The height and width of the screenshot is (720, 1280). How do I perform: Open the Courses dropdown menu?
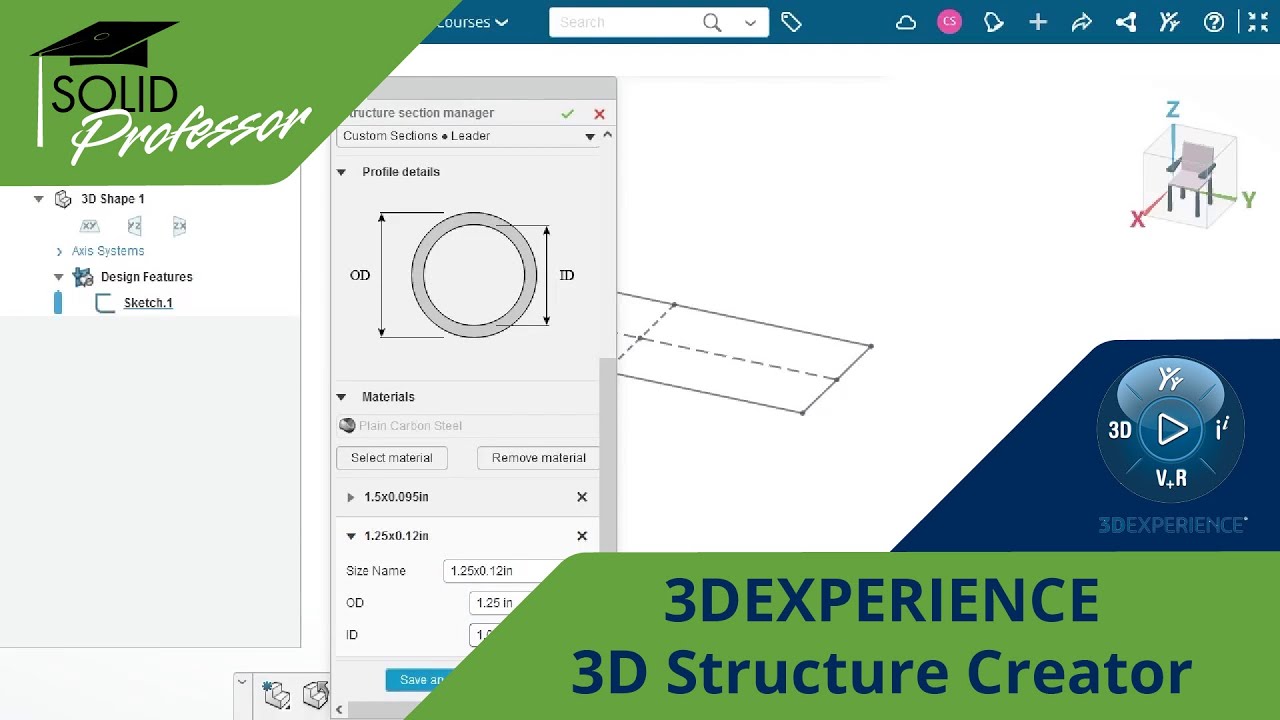[x=472, y=22]
